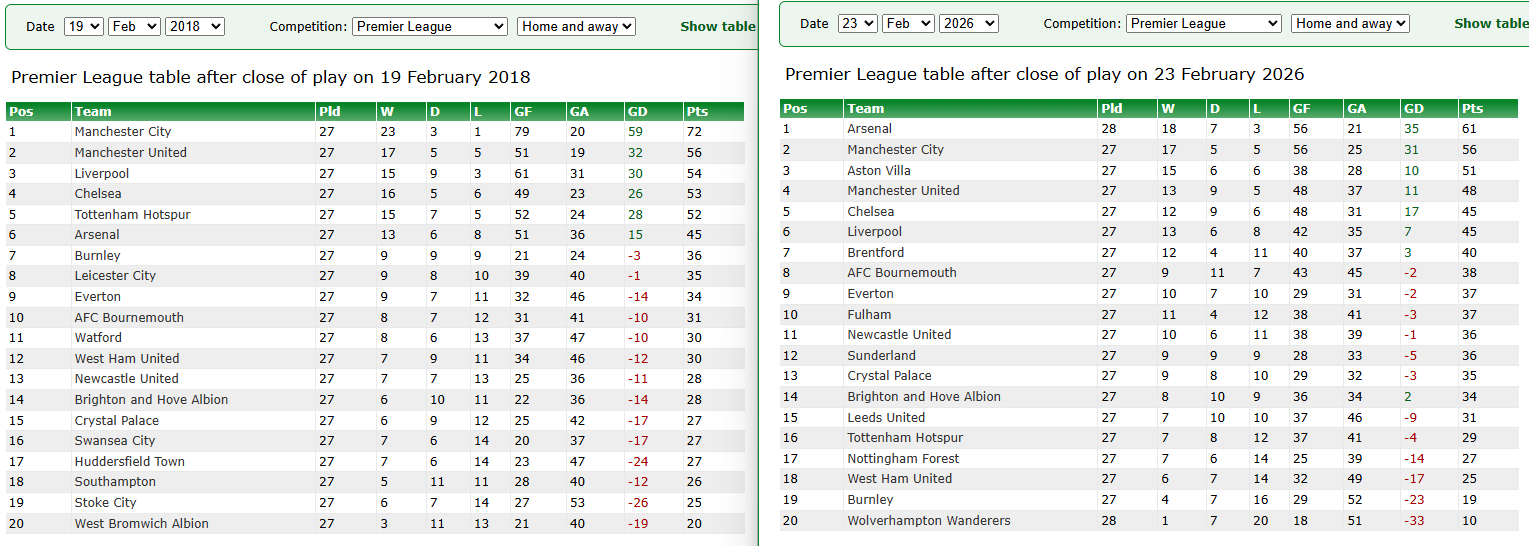Screen dimensions: 1529x546
Task: Select Wolverhampton Wanderers in the table
Action: (928, 520)
